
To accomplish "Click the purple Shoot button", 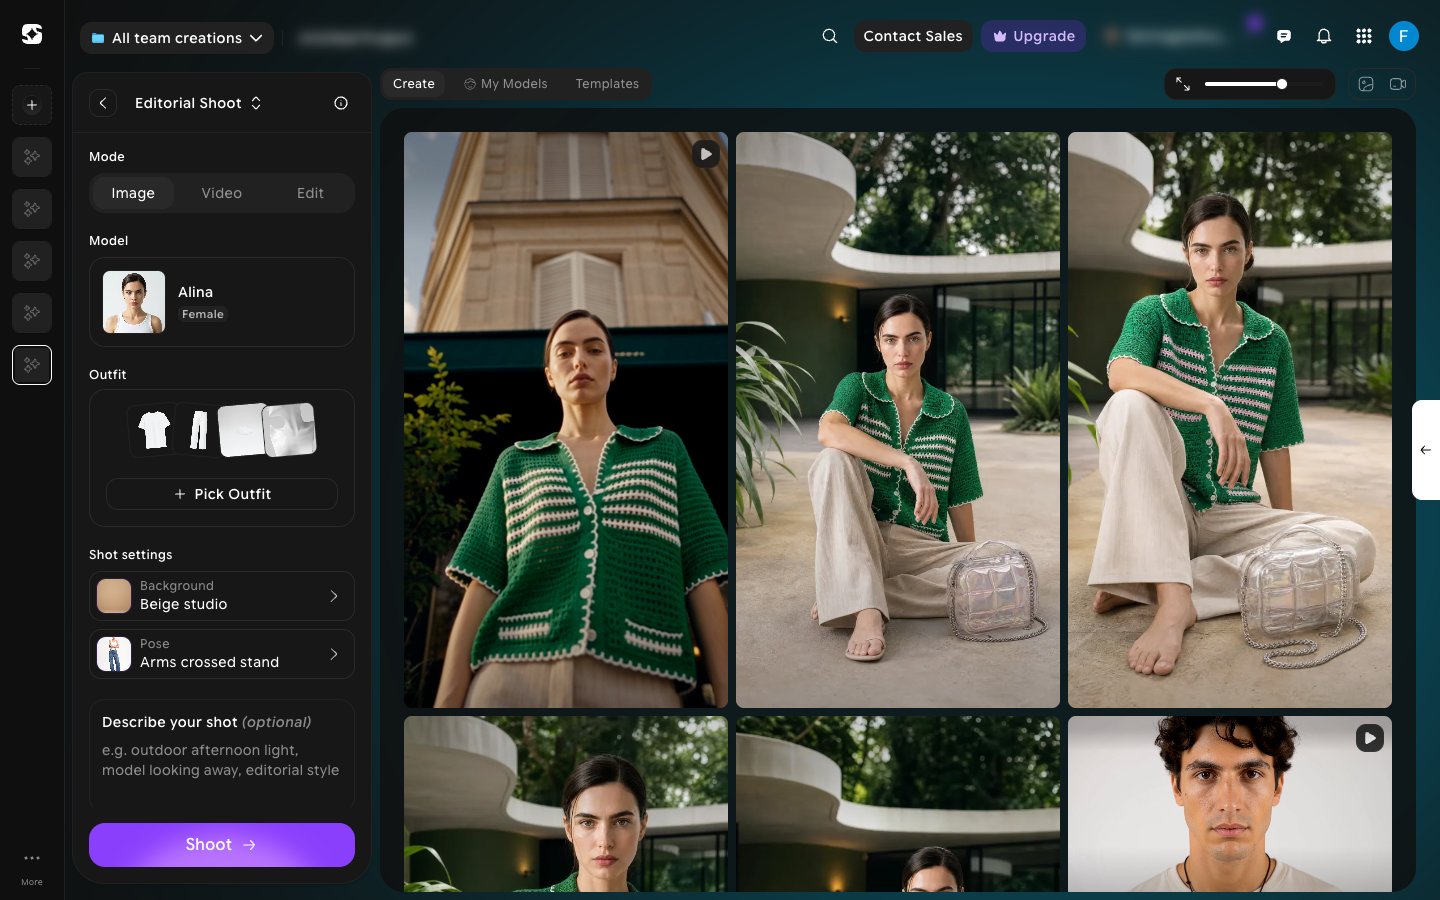I will (222, 845).
